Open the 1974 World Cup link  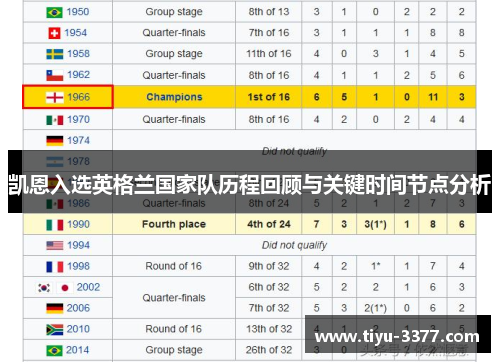tap(79, 140)
